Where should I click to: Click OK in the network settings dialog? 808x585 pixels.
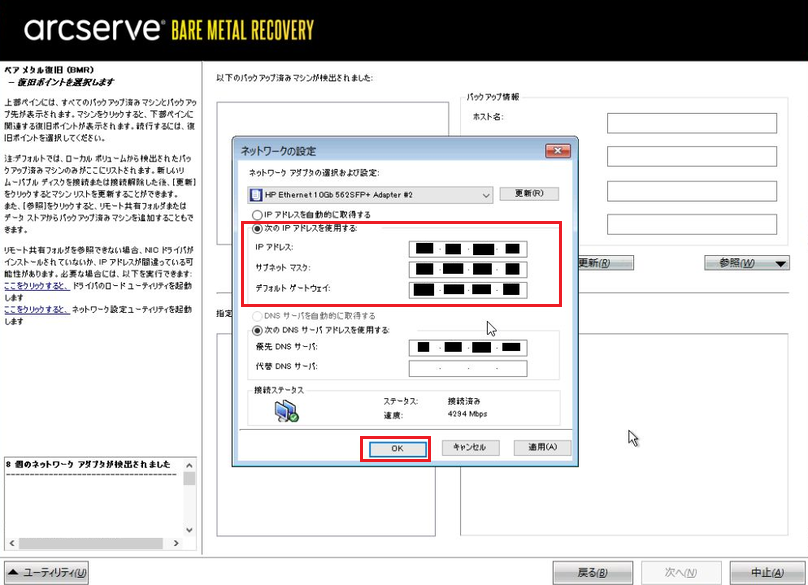pos(397,449)
